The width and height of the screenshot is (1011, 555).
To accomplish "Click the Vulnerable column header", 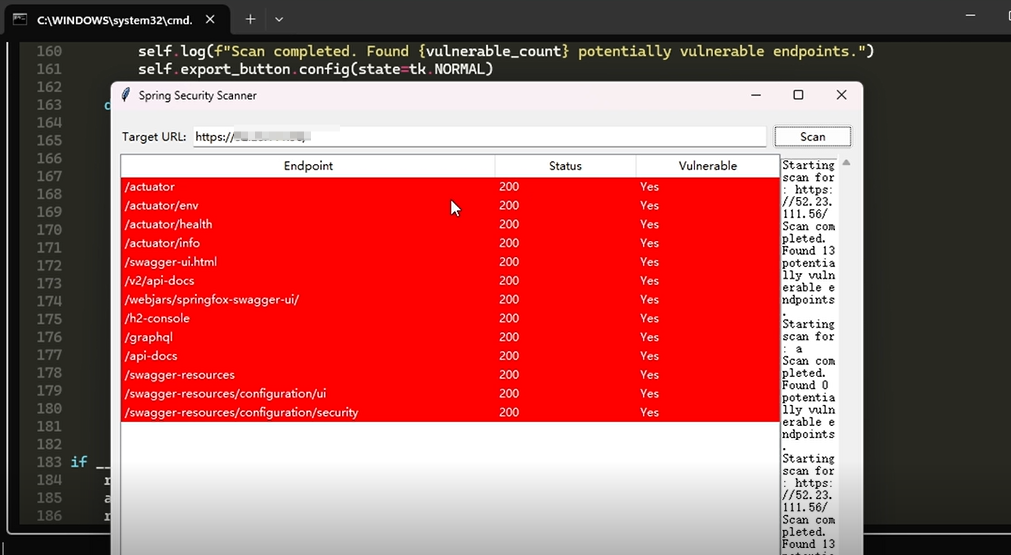I will (707, 166).
